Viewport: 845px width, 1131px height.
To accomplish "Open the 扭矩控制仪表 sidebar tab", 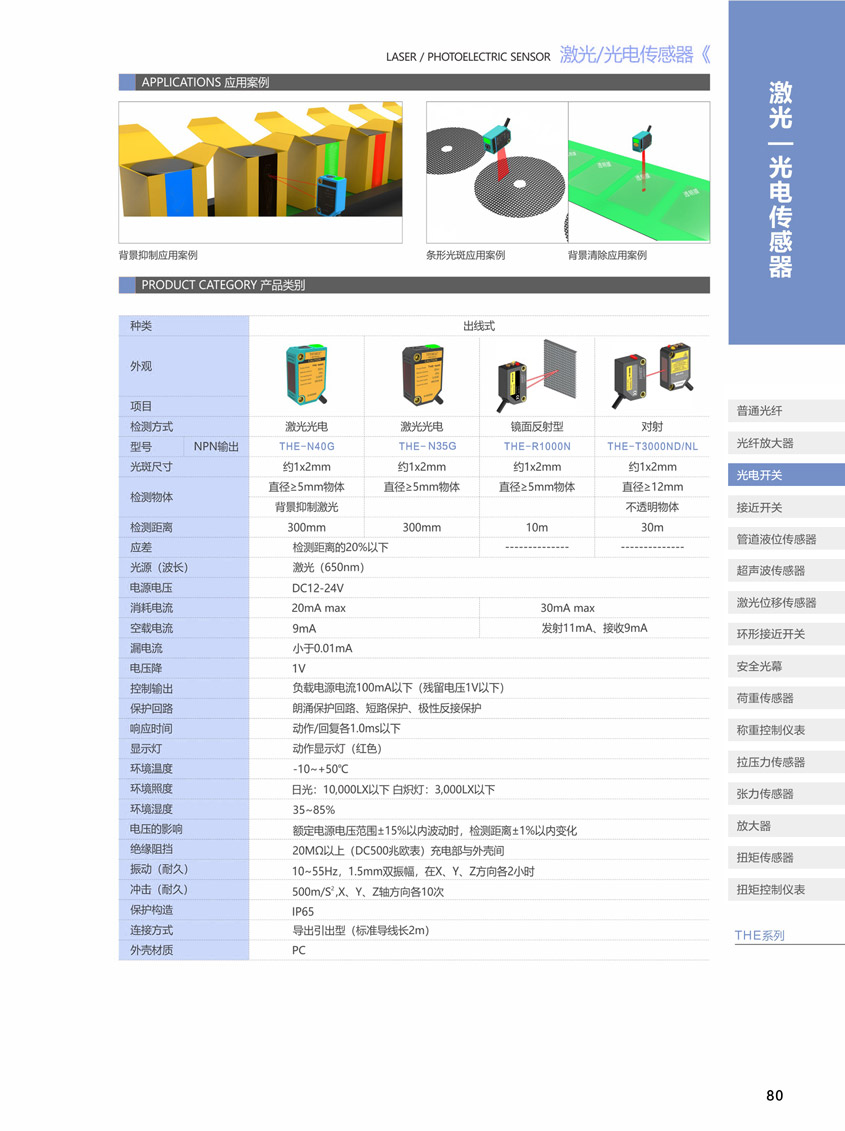I will point(786,889).
